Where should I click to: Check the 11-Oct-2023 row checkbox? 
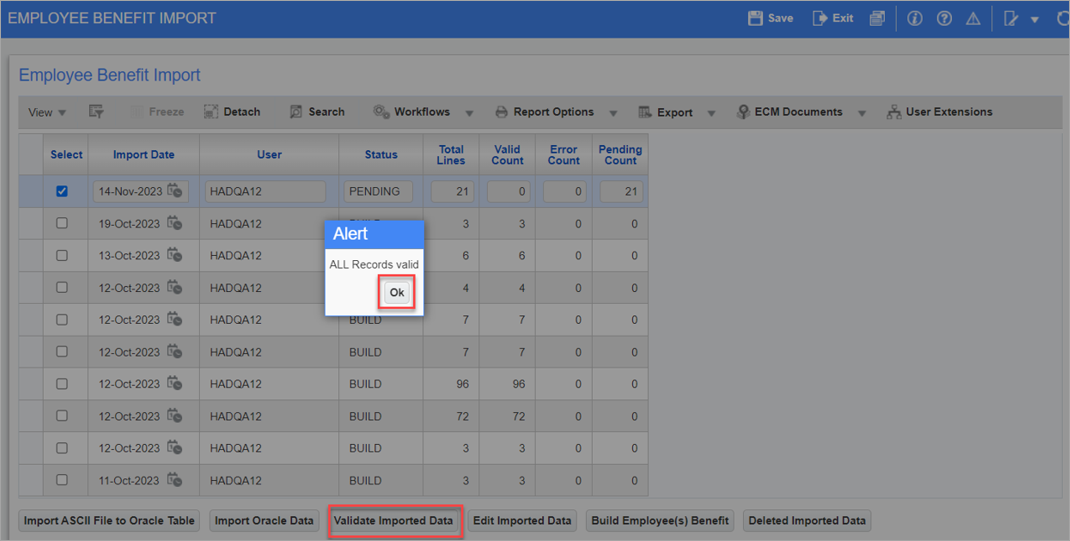(61, 480)
